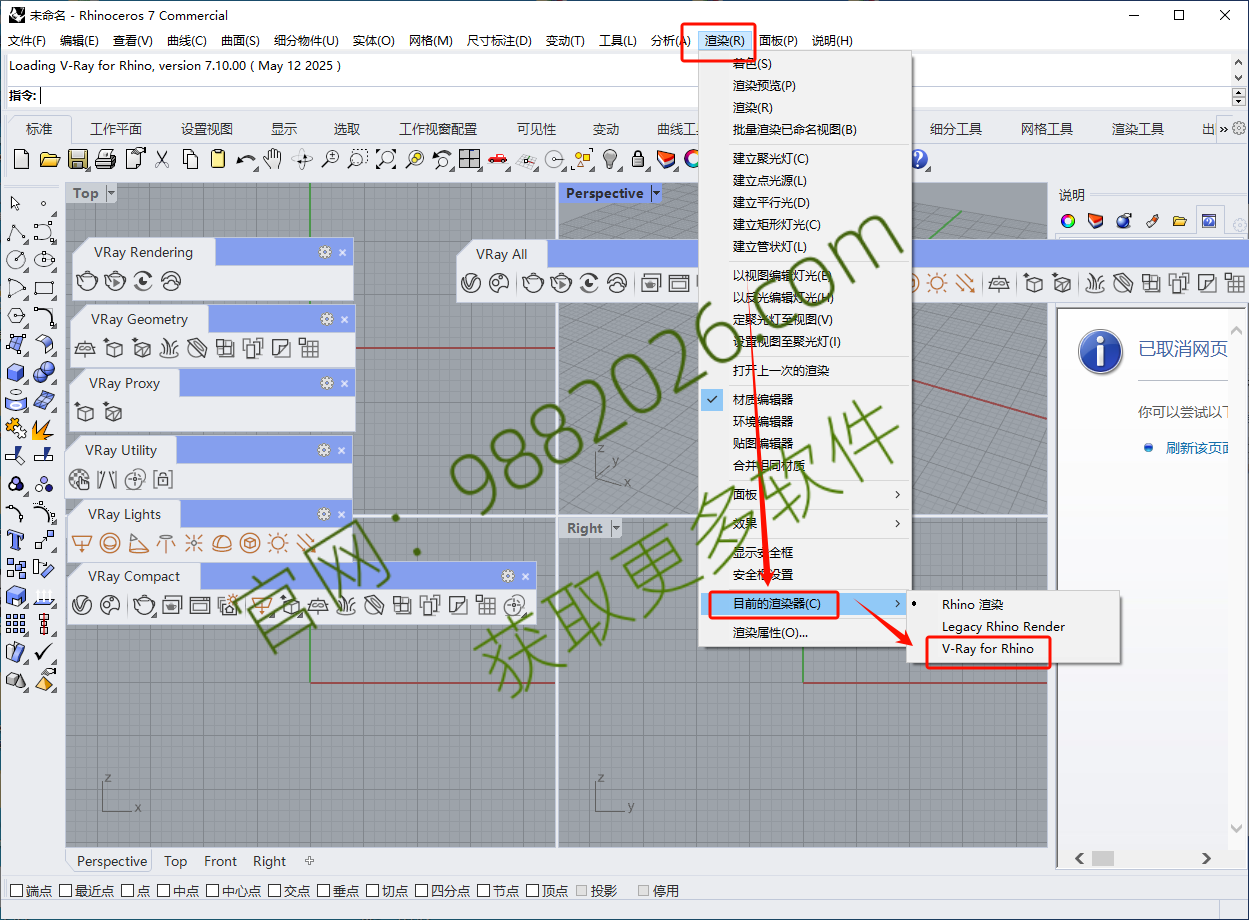Image resolution: width=1249 pixels, height=920 pixels.
Task: Switch to the 工作平面 toolbar tab
Action: coord(116,129)
